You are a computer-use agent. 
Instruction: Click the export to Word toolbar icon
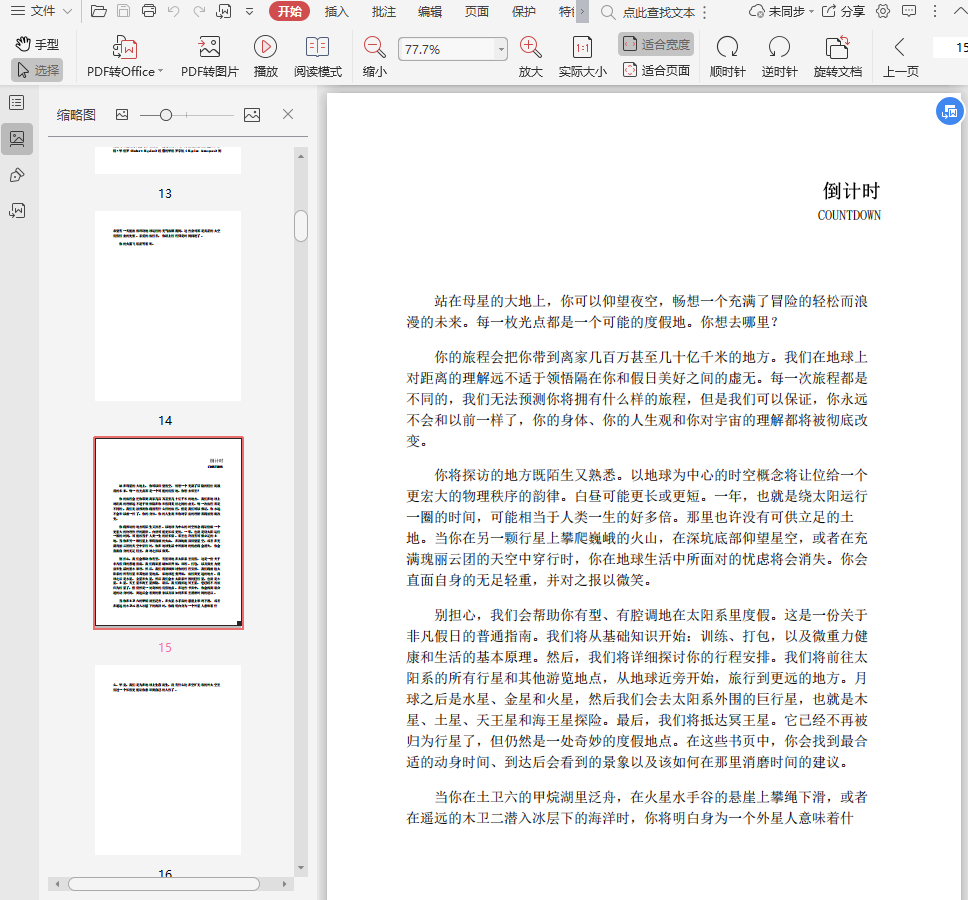coord(223,11)
